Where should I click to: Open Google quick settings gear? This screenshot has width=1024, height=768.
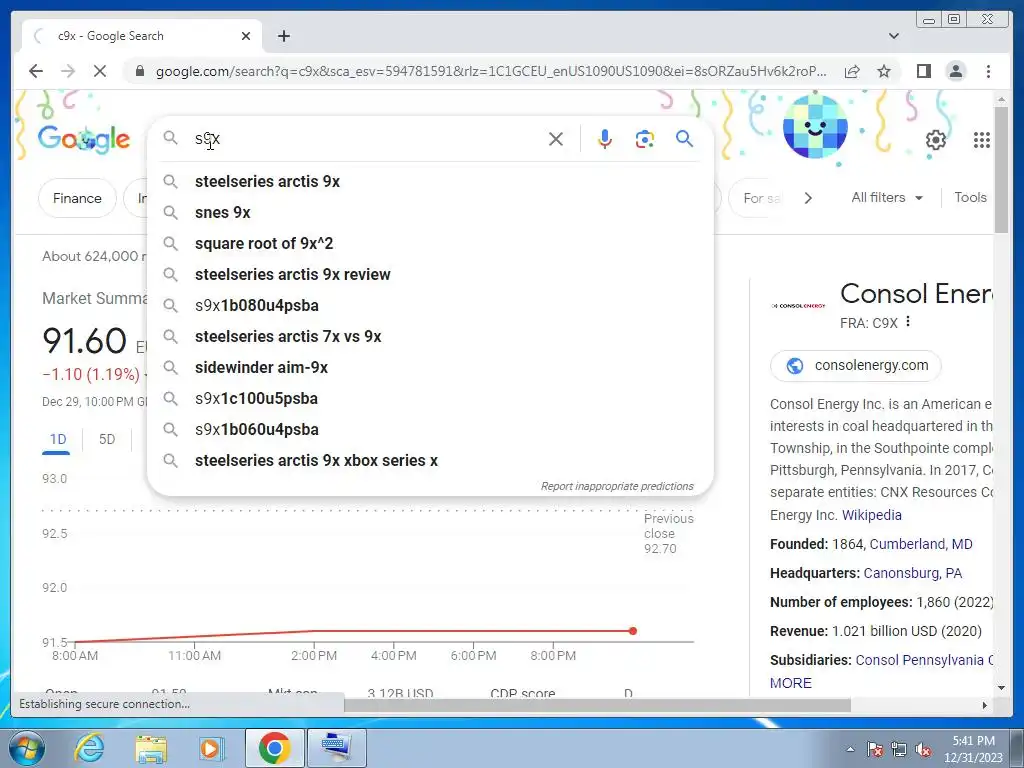click(936, 140)
